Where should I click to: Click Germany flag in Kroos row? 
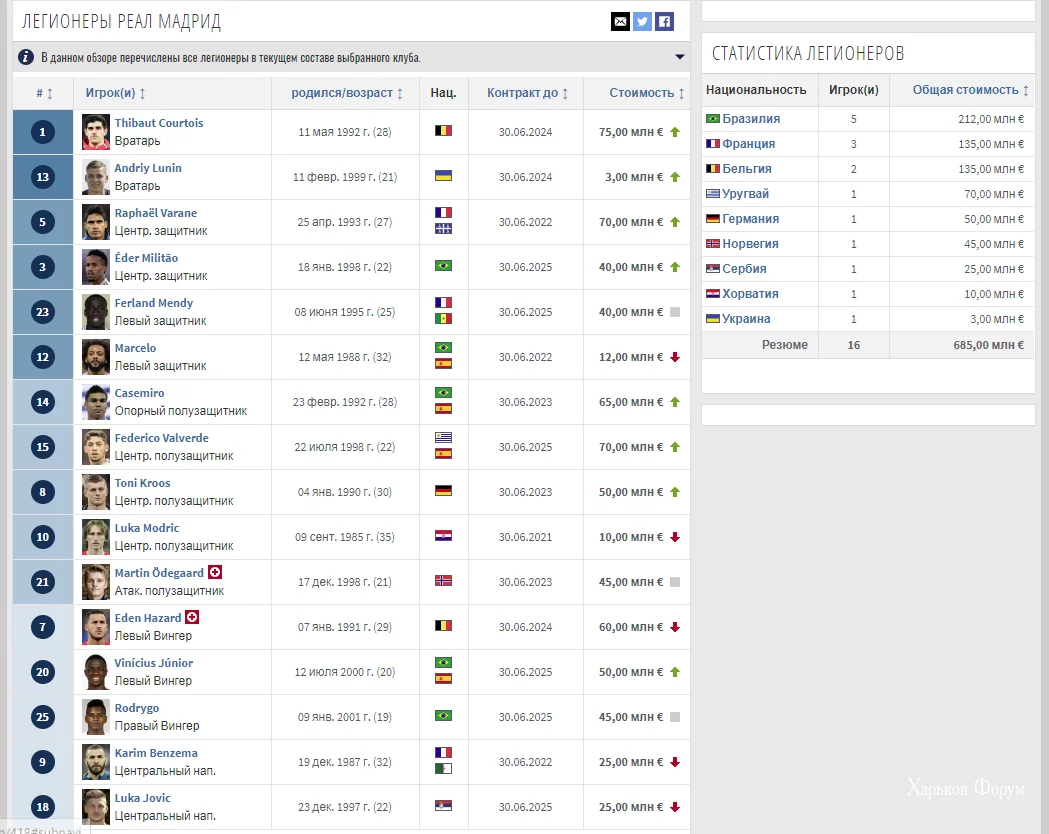[443, 490]
